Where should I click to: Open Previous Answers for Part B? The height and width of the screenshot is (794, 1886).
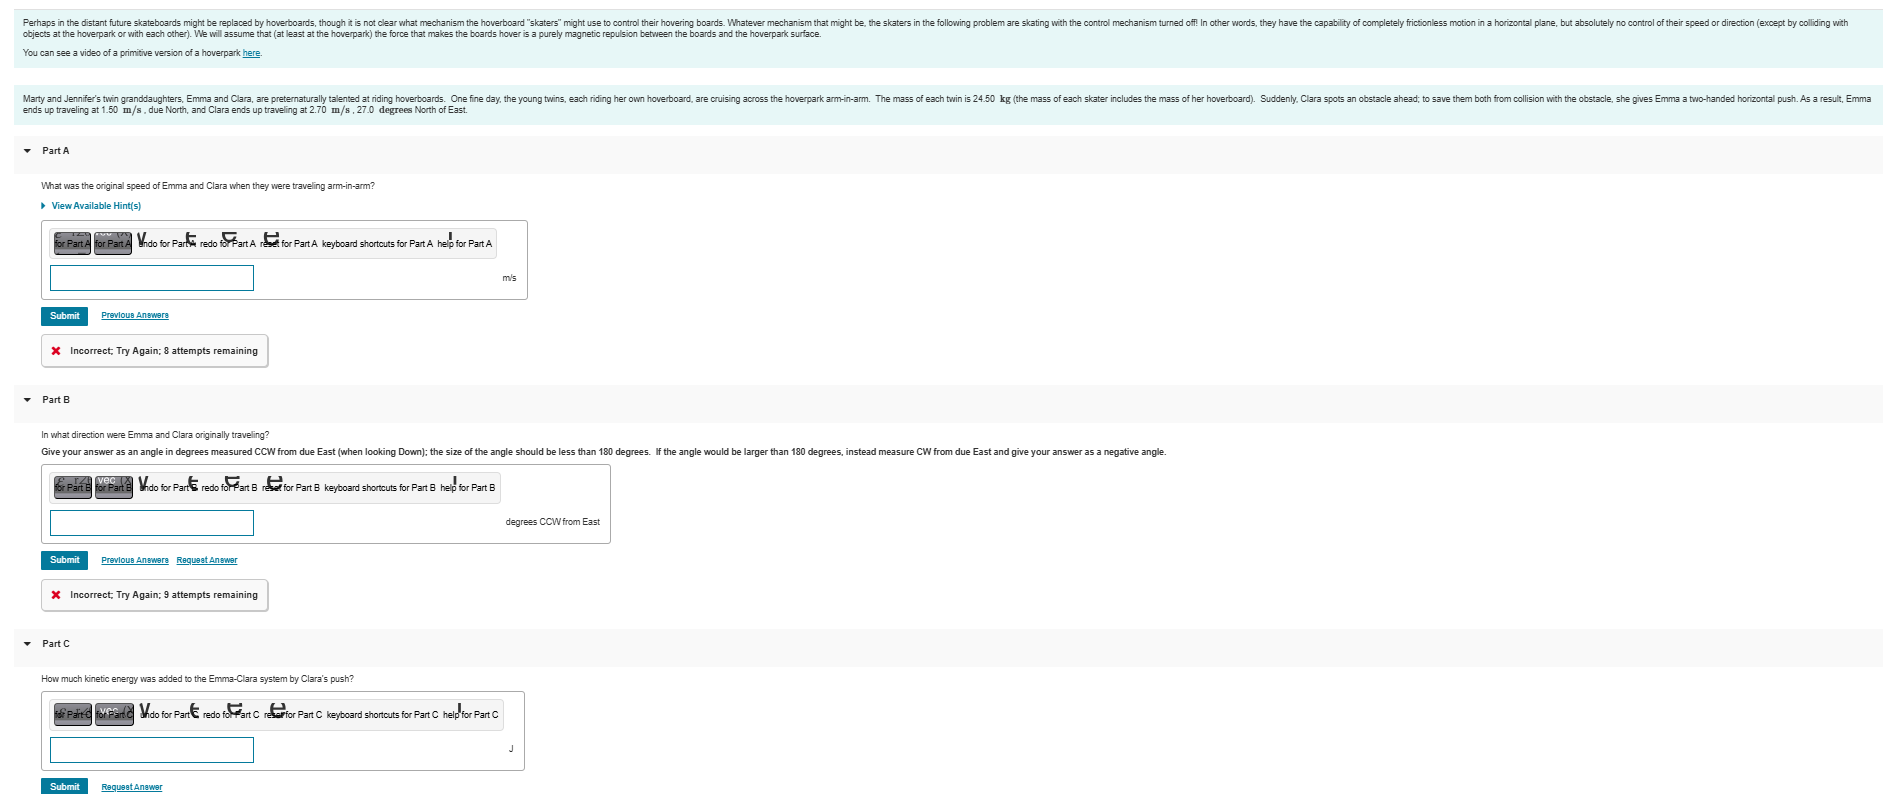click(135, 560)
